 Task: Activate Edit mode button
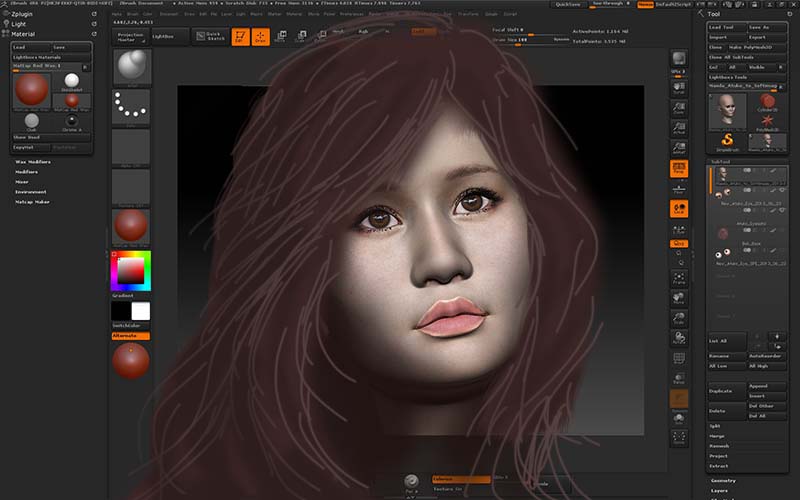click(x=241, y=37)
